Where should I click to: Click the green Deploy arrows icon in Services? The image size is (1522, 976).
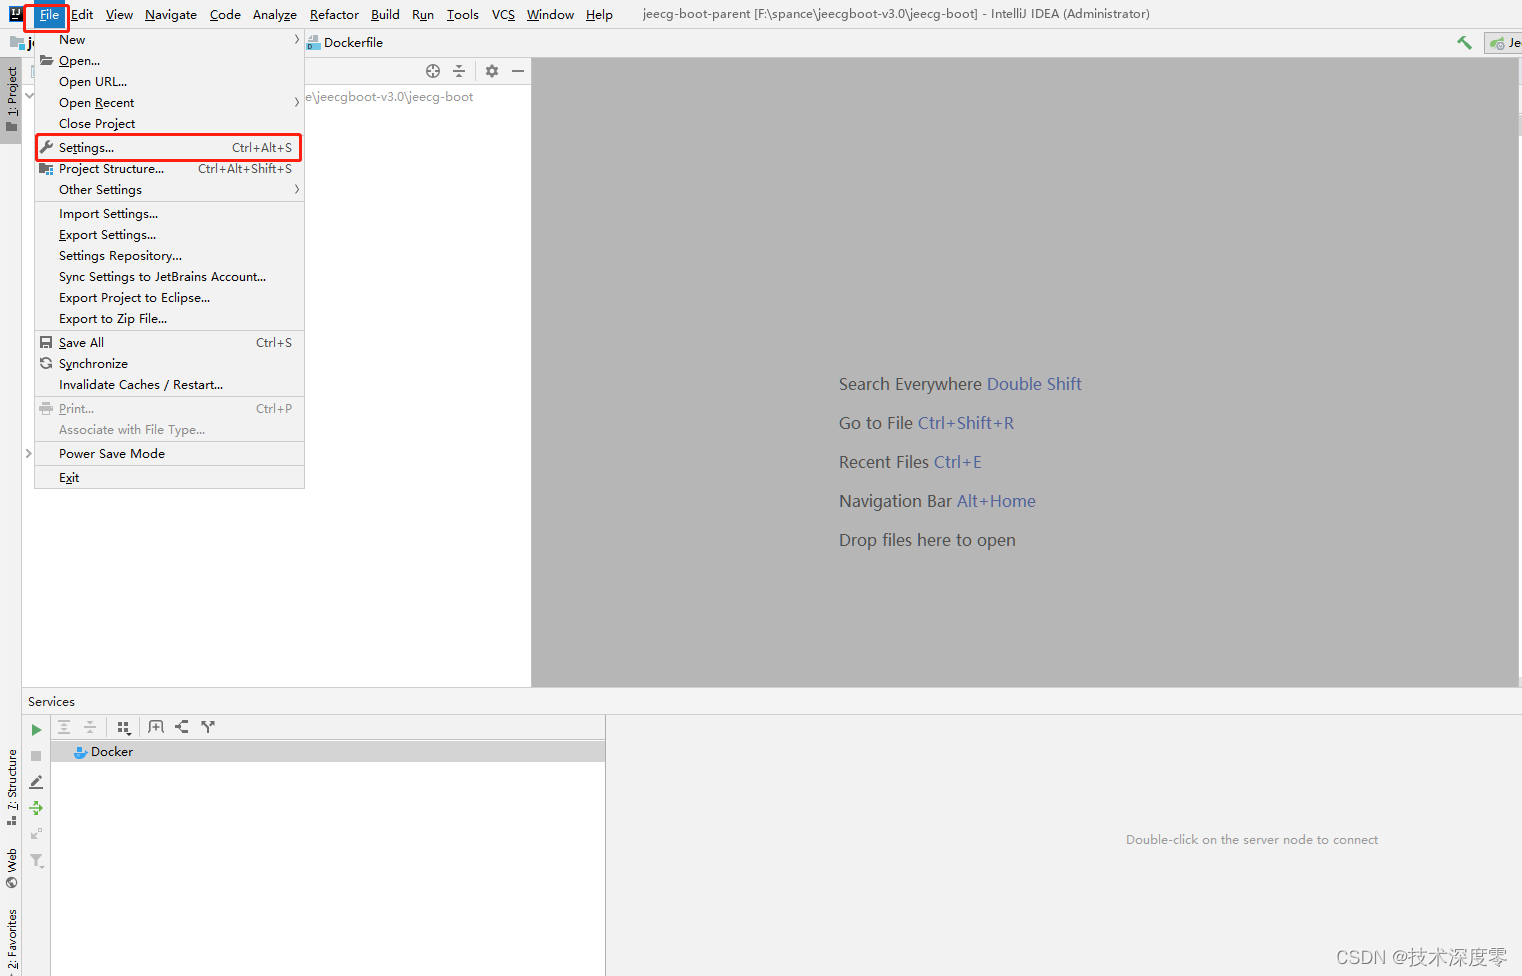36,808
